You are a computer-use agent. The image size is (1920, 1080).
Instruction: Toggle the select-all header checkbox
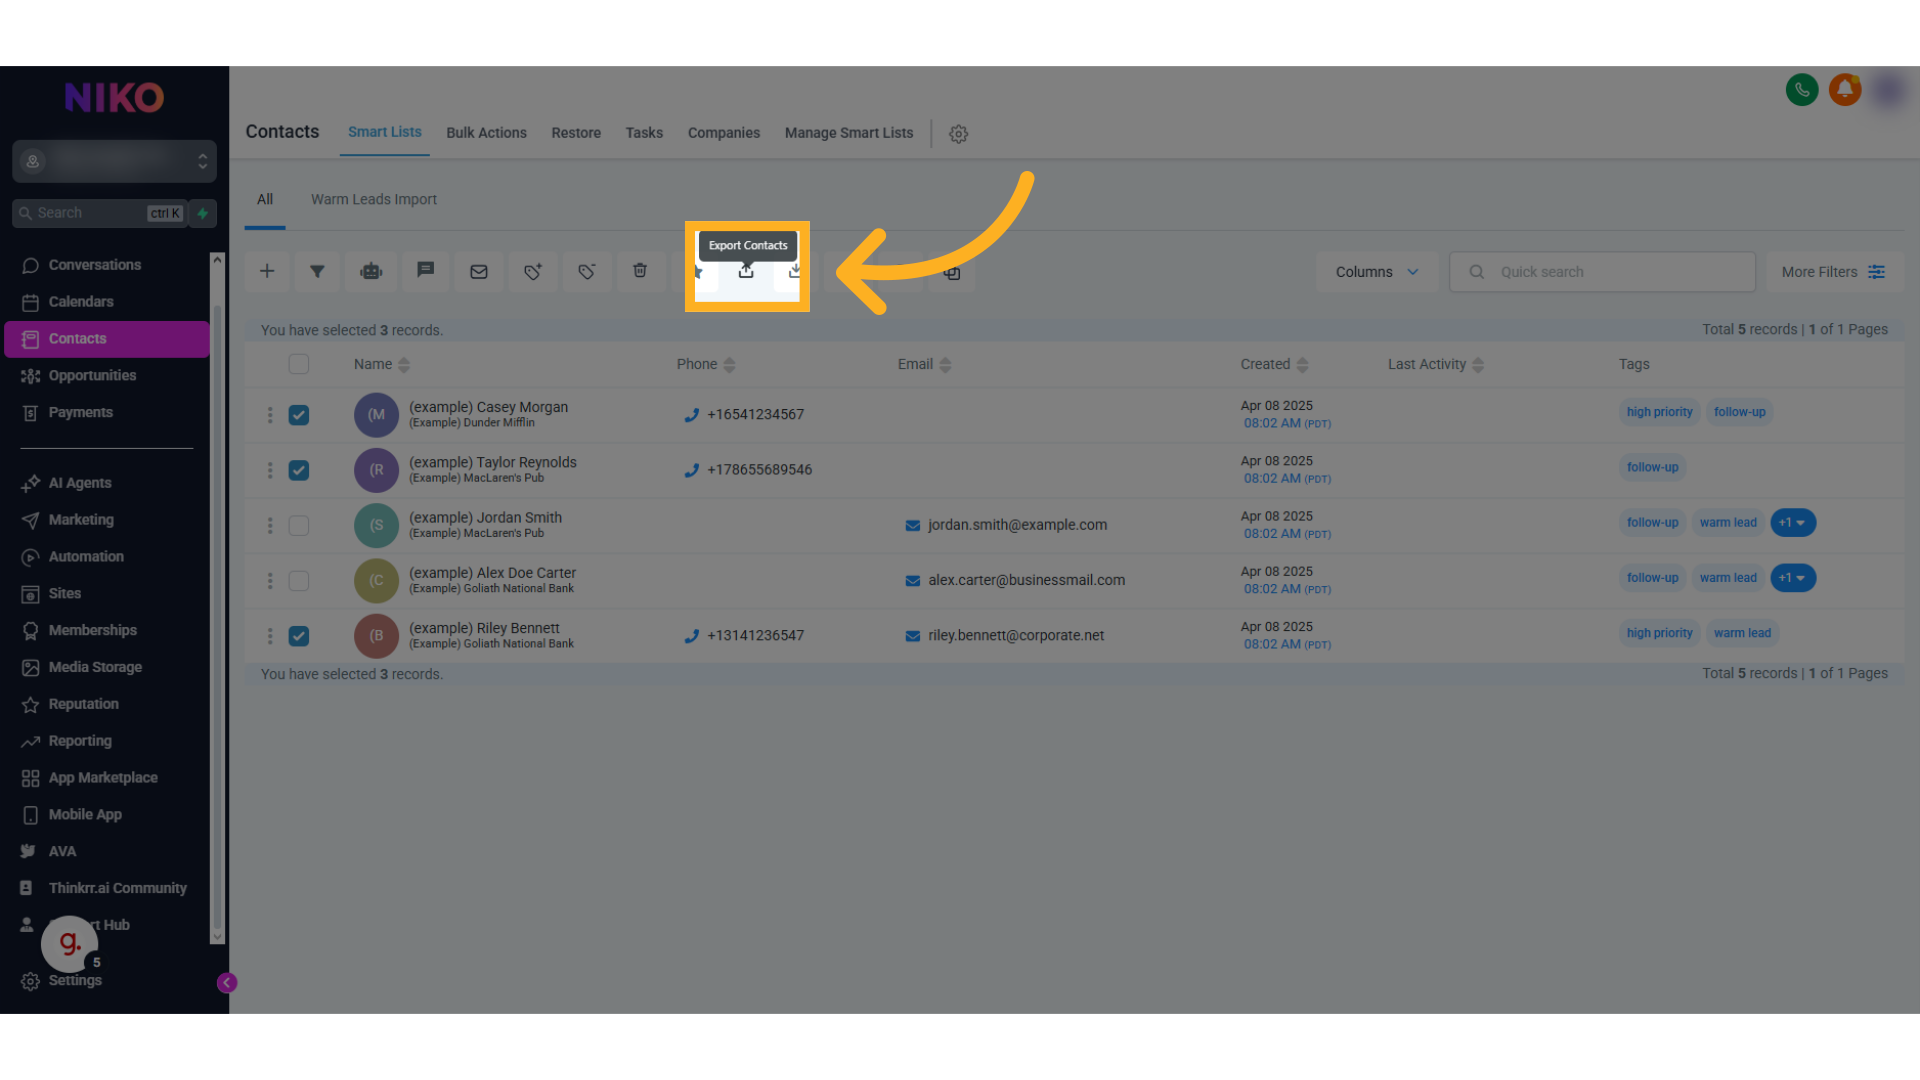tap(299, 364)
